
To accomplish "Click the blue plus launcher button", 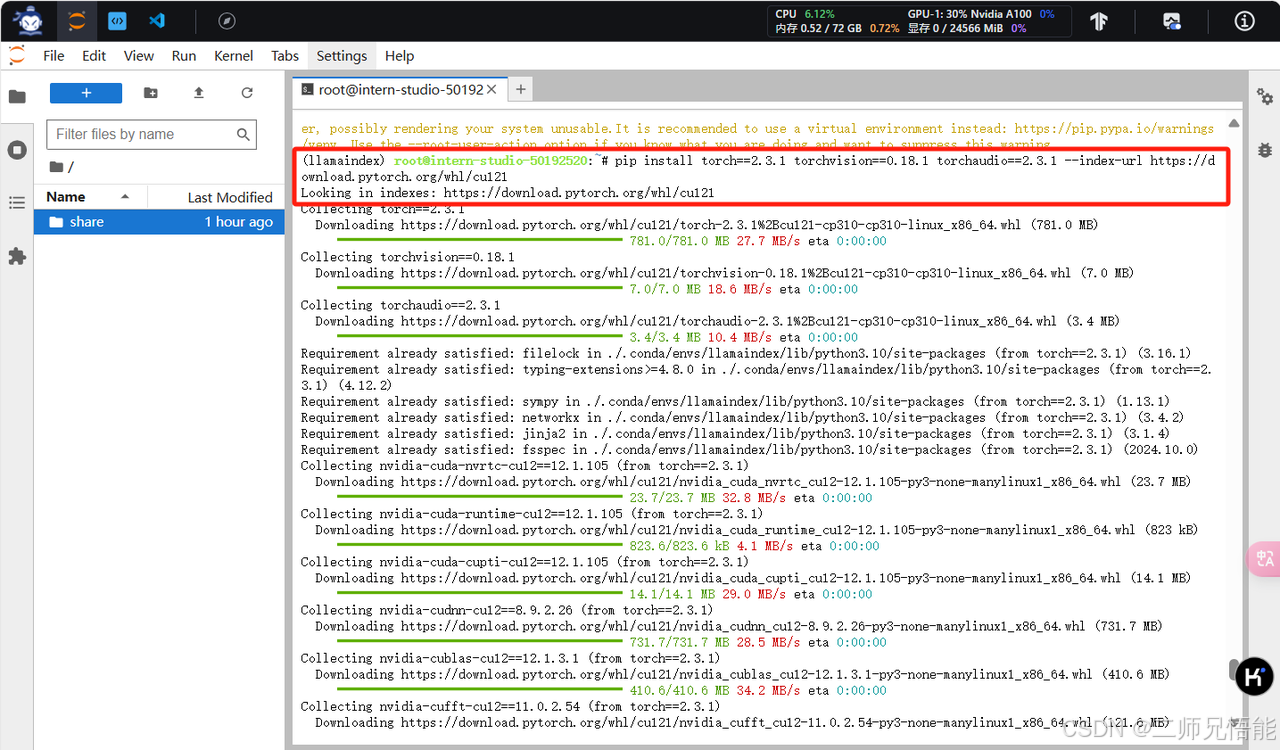I will 85,93.
